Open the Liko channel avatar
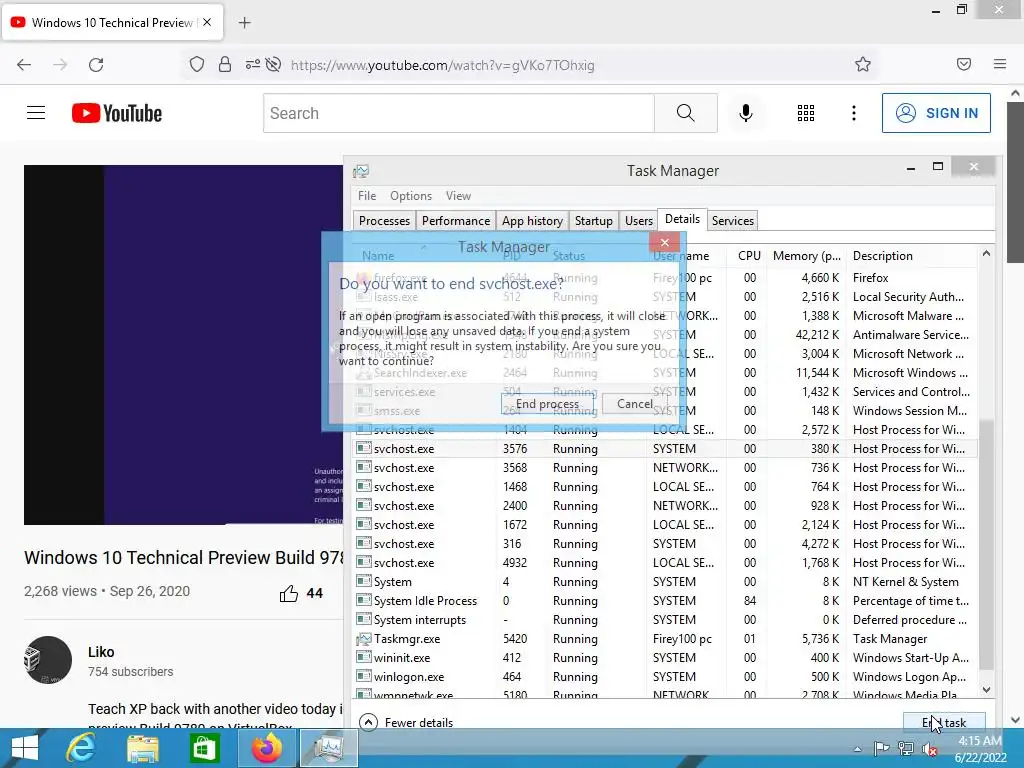Image resolution: width=1024 pixels, height=768 pixels. pyautogui.click(x=48, y=660)
